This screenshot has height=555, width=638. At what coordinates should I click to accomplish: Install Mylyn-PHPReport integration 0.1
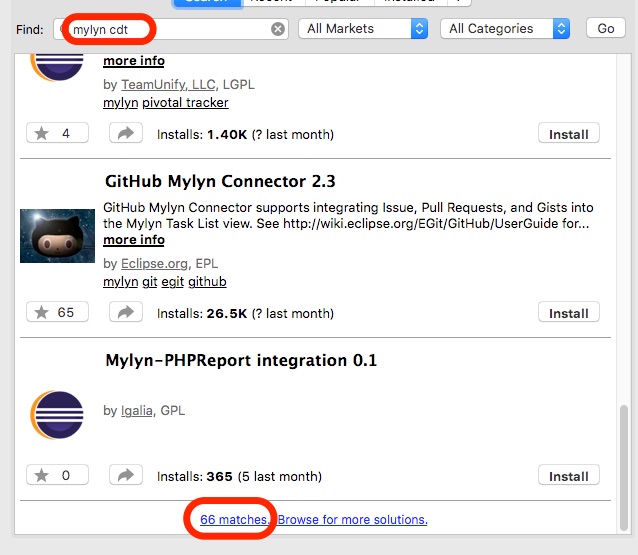(x=568, y=476)
